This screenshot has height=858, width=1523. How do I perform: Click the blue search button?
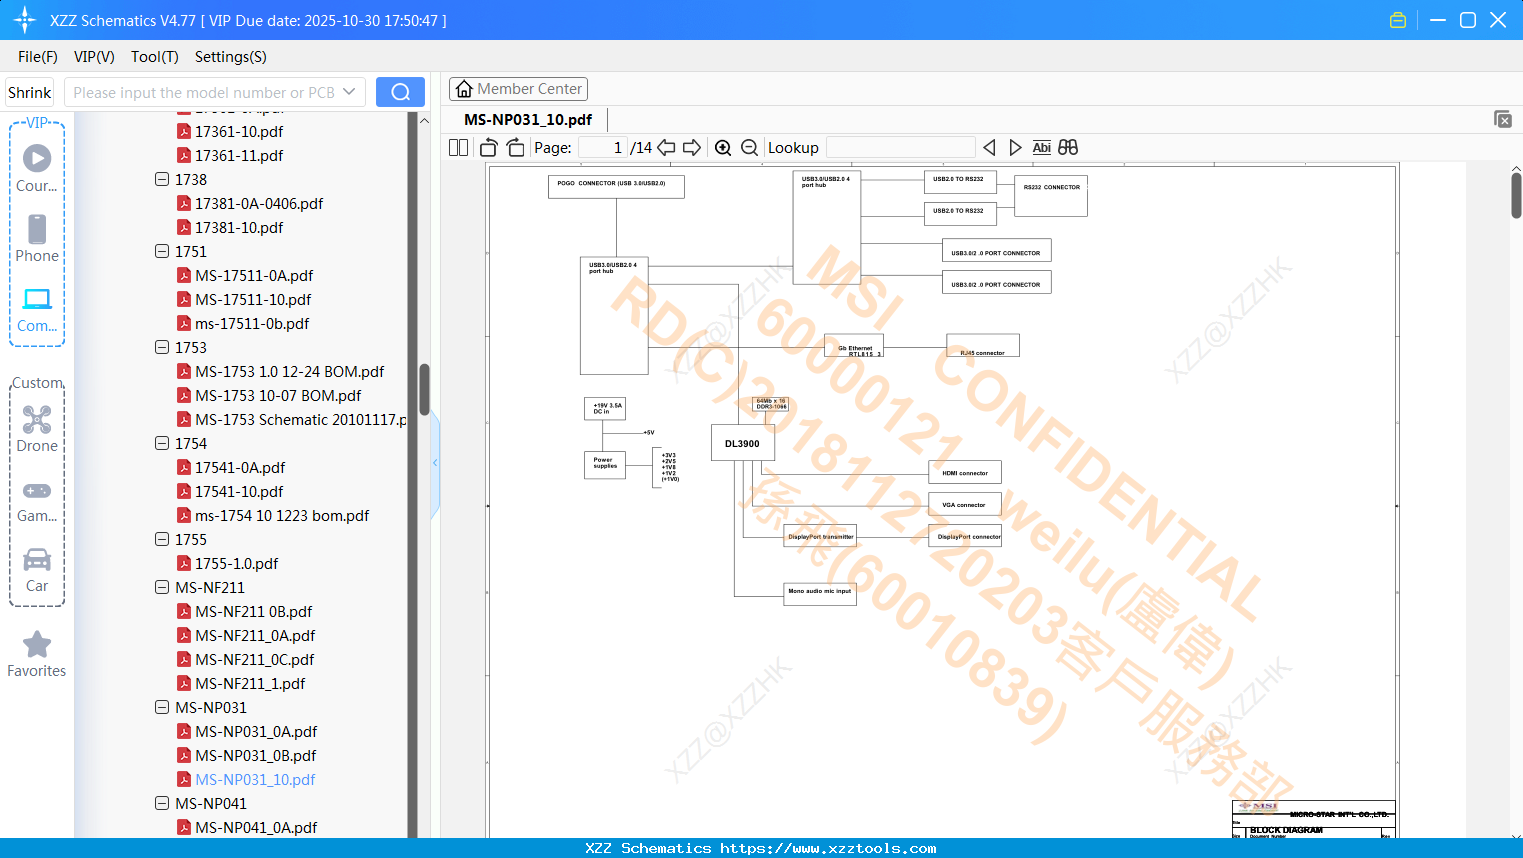click(400, 92)
